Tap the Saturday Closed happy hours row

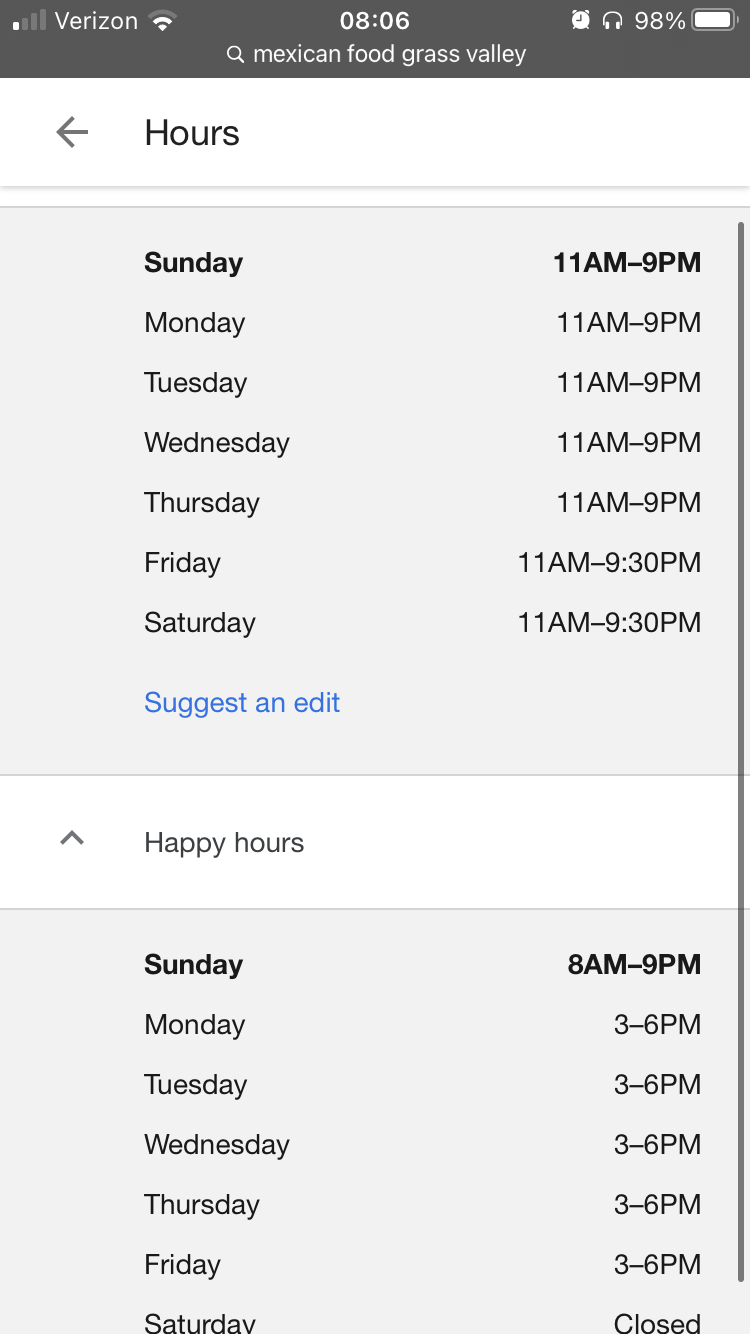(x=422, y=1322)
